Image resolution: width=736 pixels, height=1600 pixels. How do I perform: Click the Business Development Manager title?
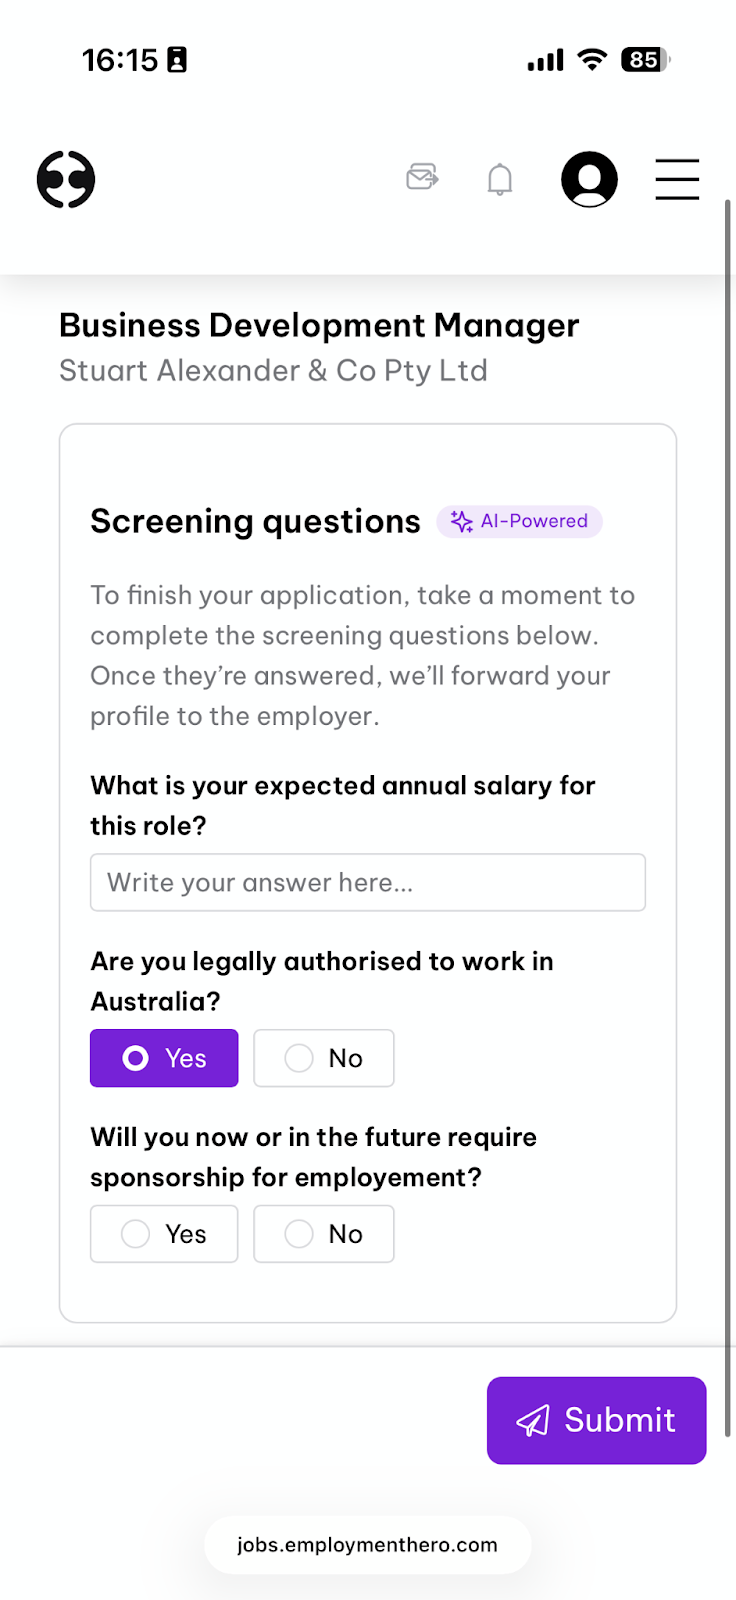319,325
